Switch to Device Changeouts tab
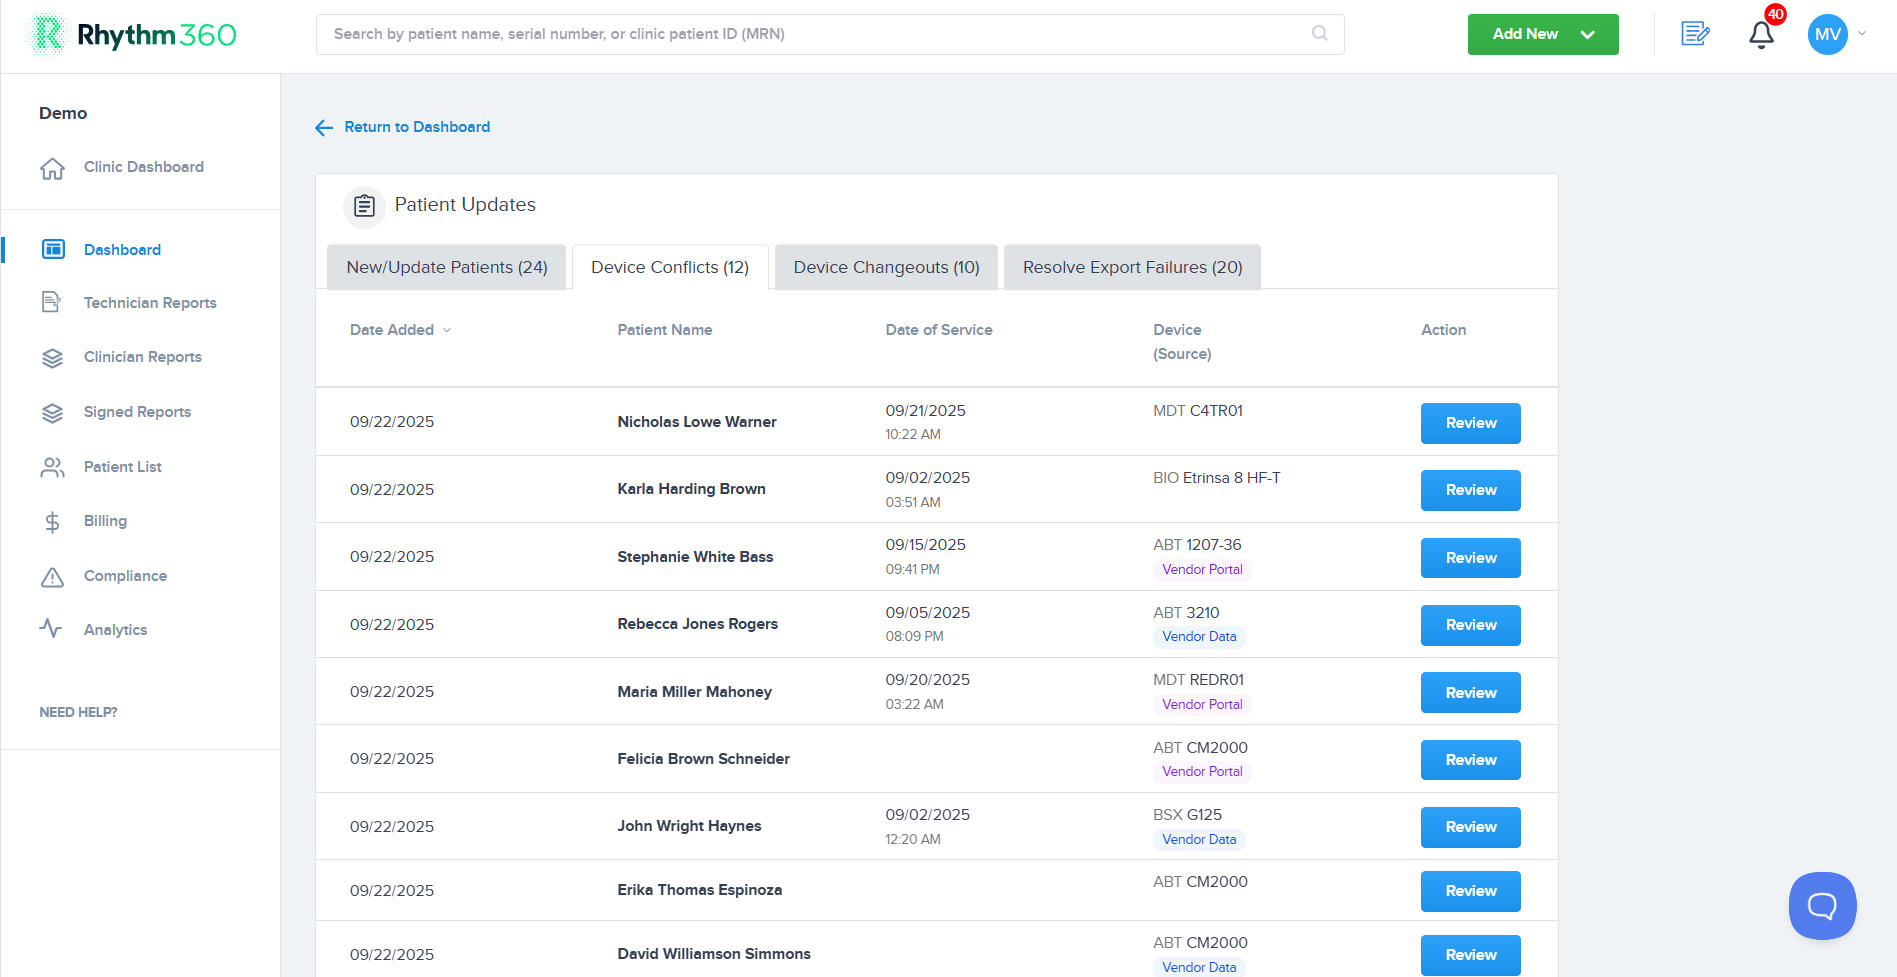 886,267
